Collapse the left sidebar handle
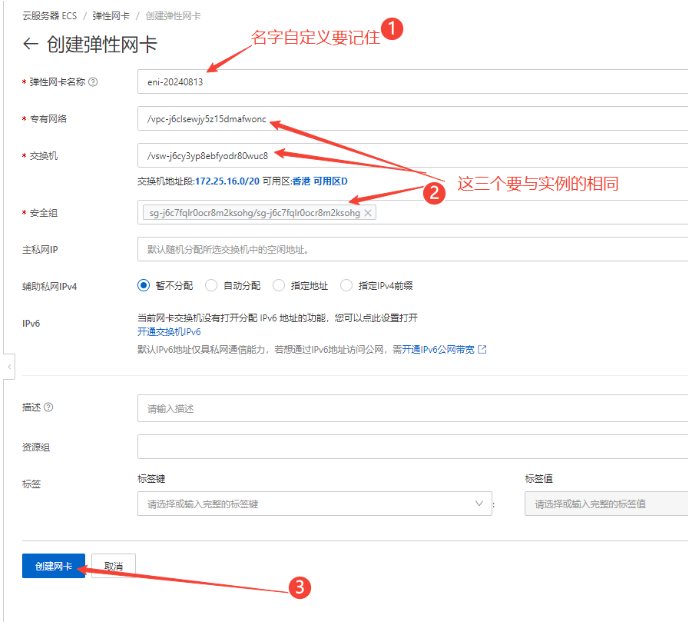Viewport: 688px width, 634px height. 10,367
